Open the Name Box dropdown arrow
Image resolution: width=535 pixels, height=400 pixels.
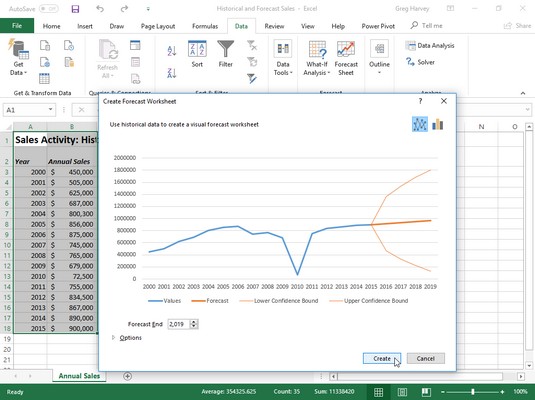pos(50,110)
